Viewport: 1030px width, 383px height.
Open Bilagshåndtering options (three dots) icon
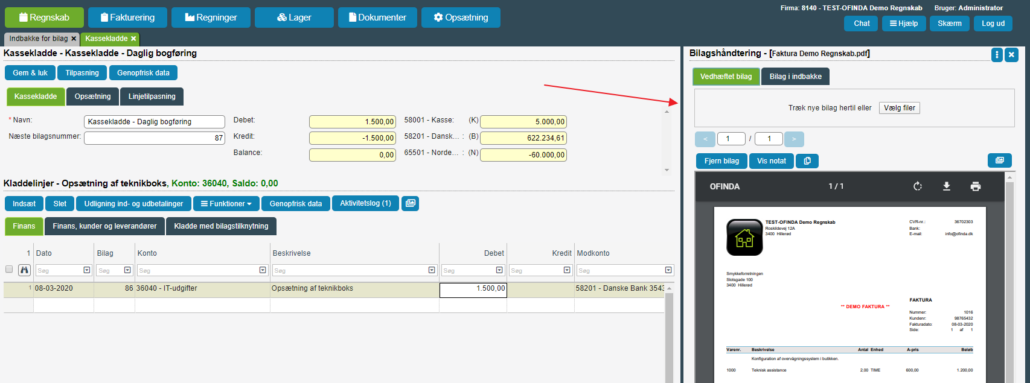[x=997, y=56]
